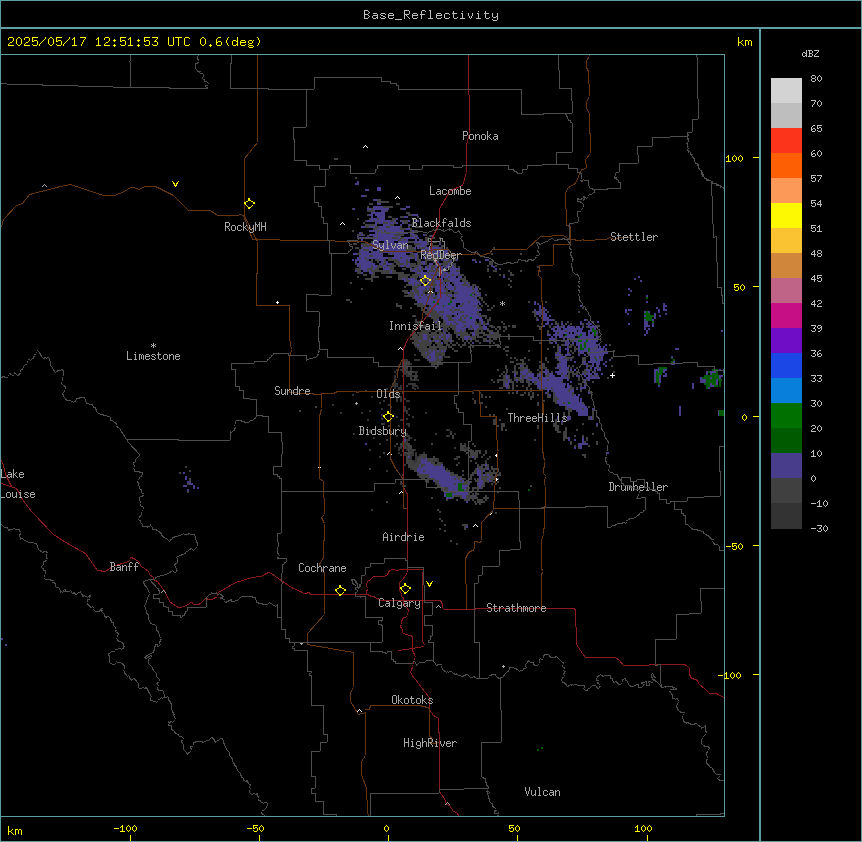Viewport: 862px width, 842px height.
Task: Click the Strathmore label
Action: [516, 608]
